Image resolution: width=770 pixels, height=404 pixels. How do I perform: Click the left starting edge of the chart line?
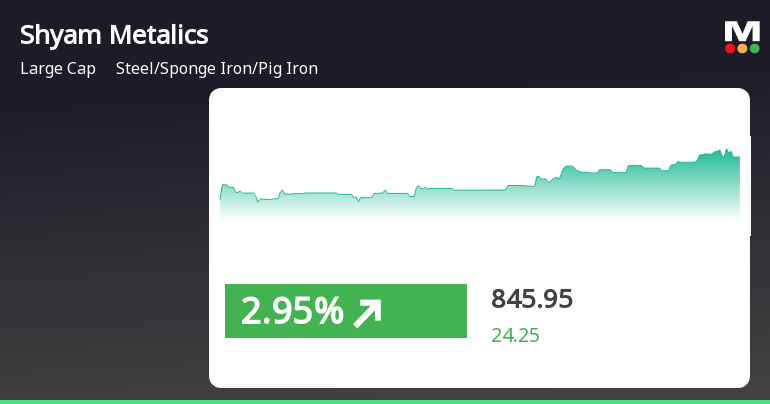click(x=221, y=197)
